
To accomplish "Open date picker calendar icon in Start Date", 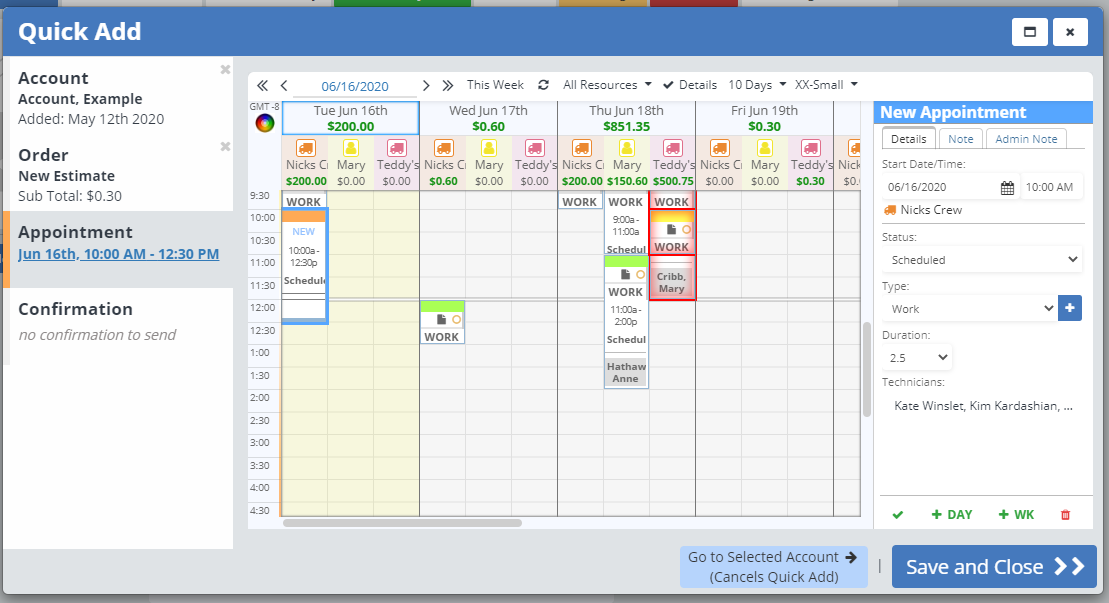I will (x=1007, y=187).
